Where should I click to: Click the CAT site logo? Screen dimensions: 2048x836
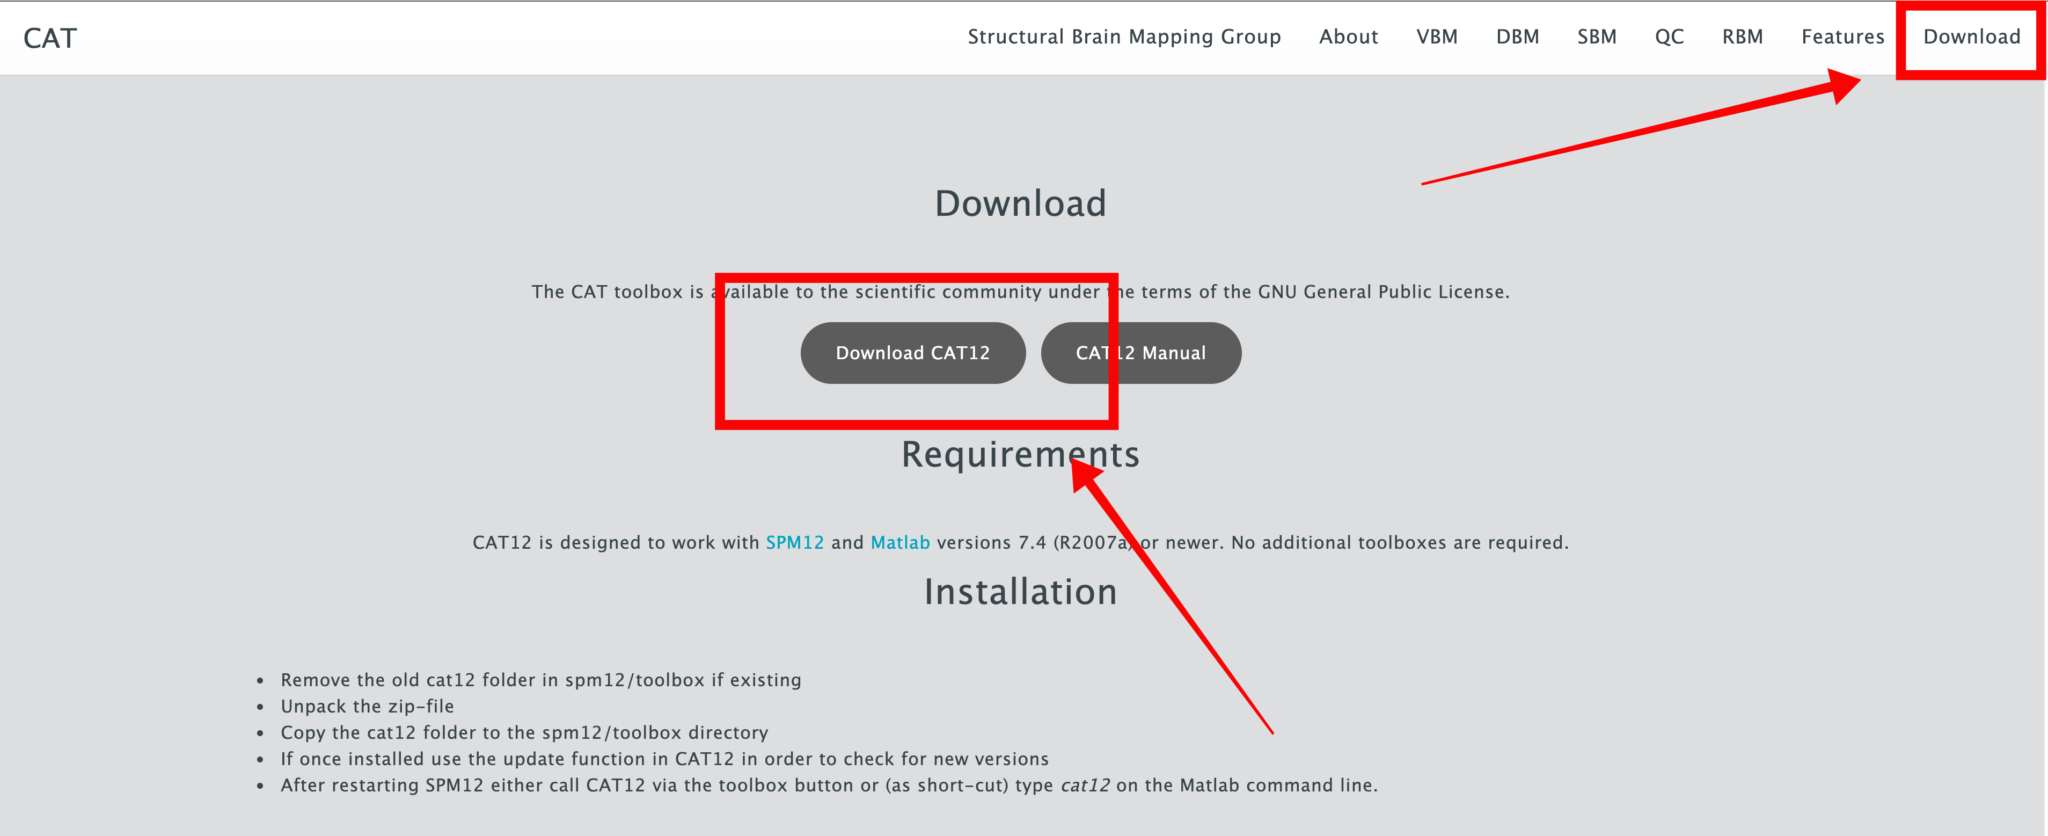tap(50, 38)
